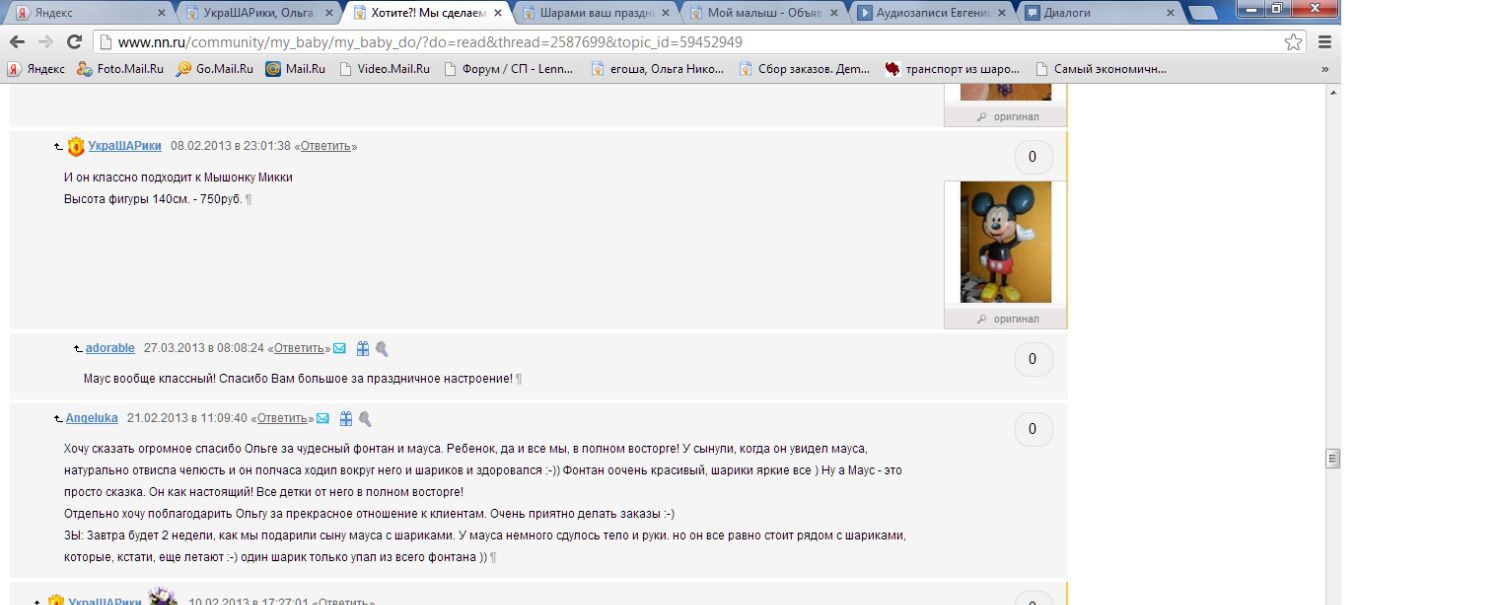This screenshot has width=1500, height=605.
Task: Open adorable user profile link
Action: click(110, 348)
